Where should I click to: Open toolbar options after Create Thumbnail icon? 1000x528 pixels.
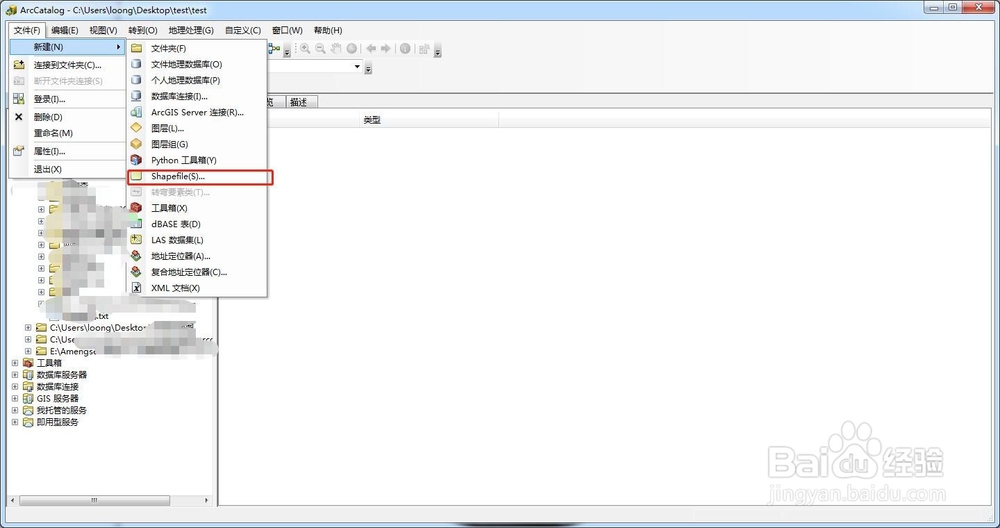438,50
